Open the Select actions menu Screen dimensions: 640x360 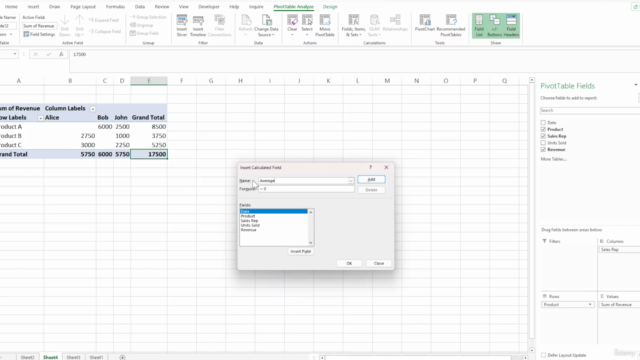[x=307, y=26]
